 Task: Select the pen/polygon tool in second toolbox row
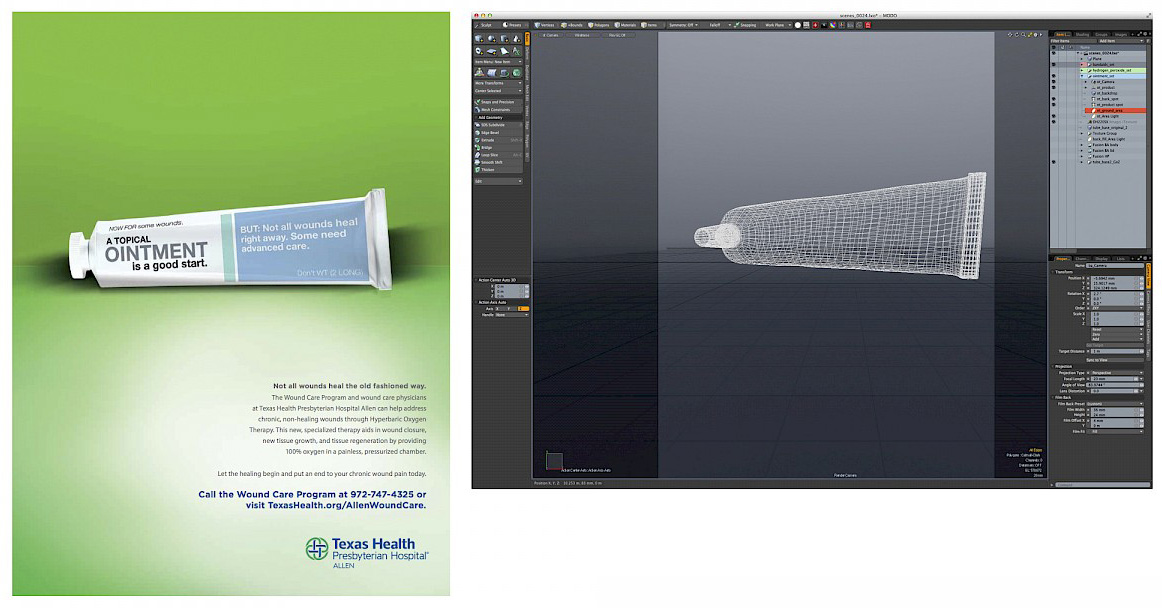(504, 51)
